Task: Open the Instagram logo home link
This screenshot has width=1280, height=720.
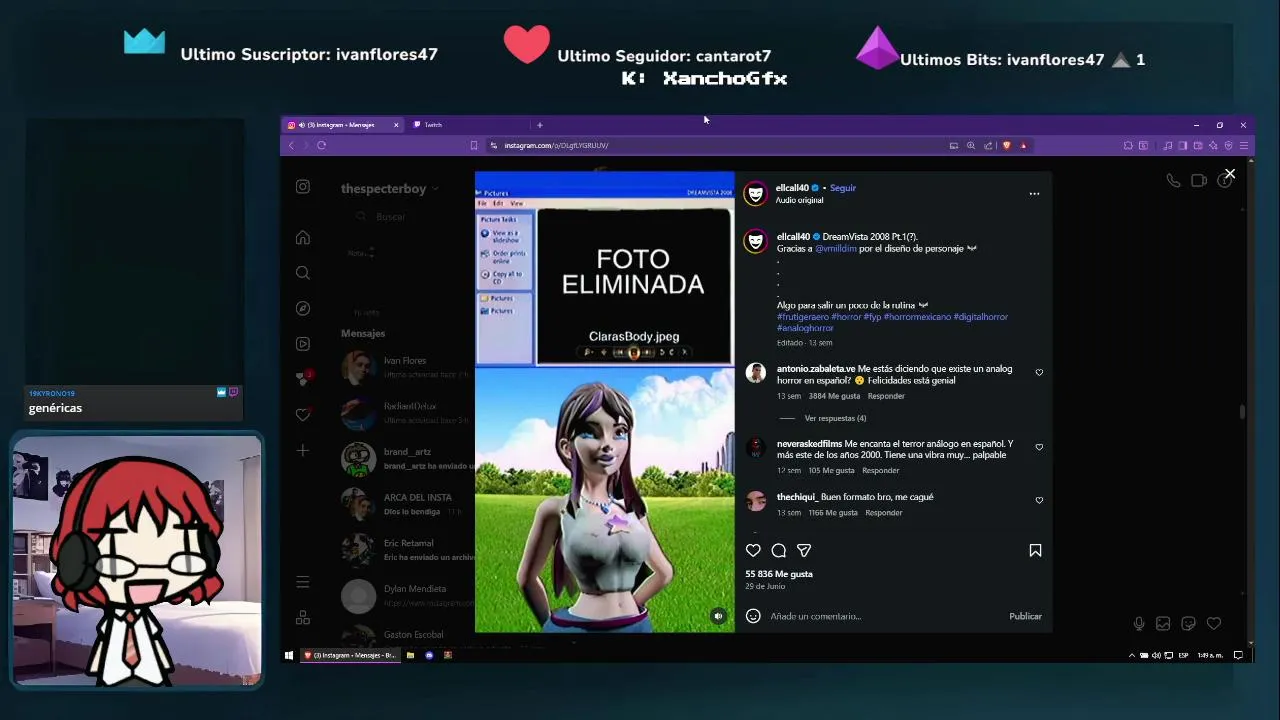Action: click(x=303, y=187)
